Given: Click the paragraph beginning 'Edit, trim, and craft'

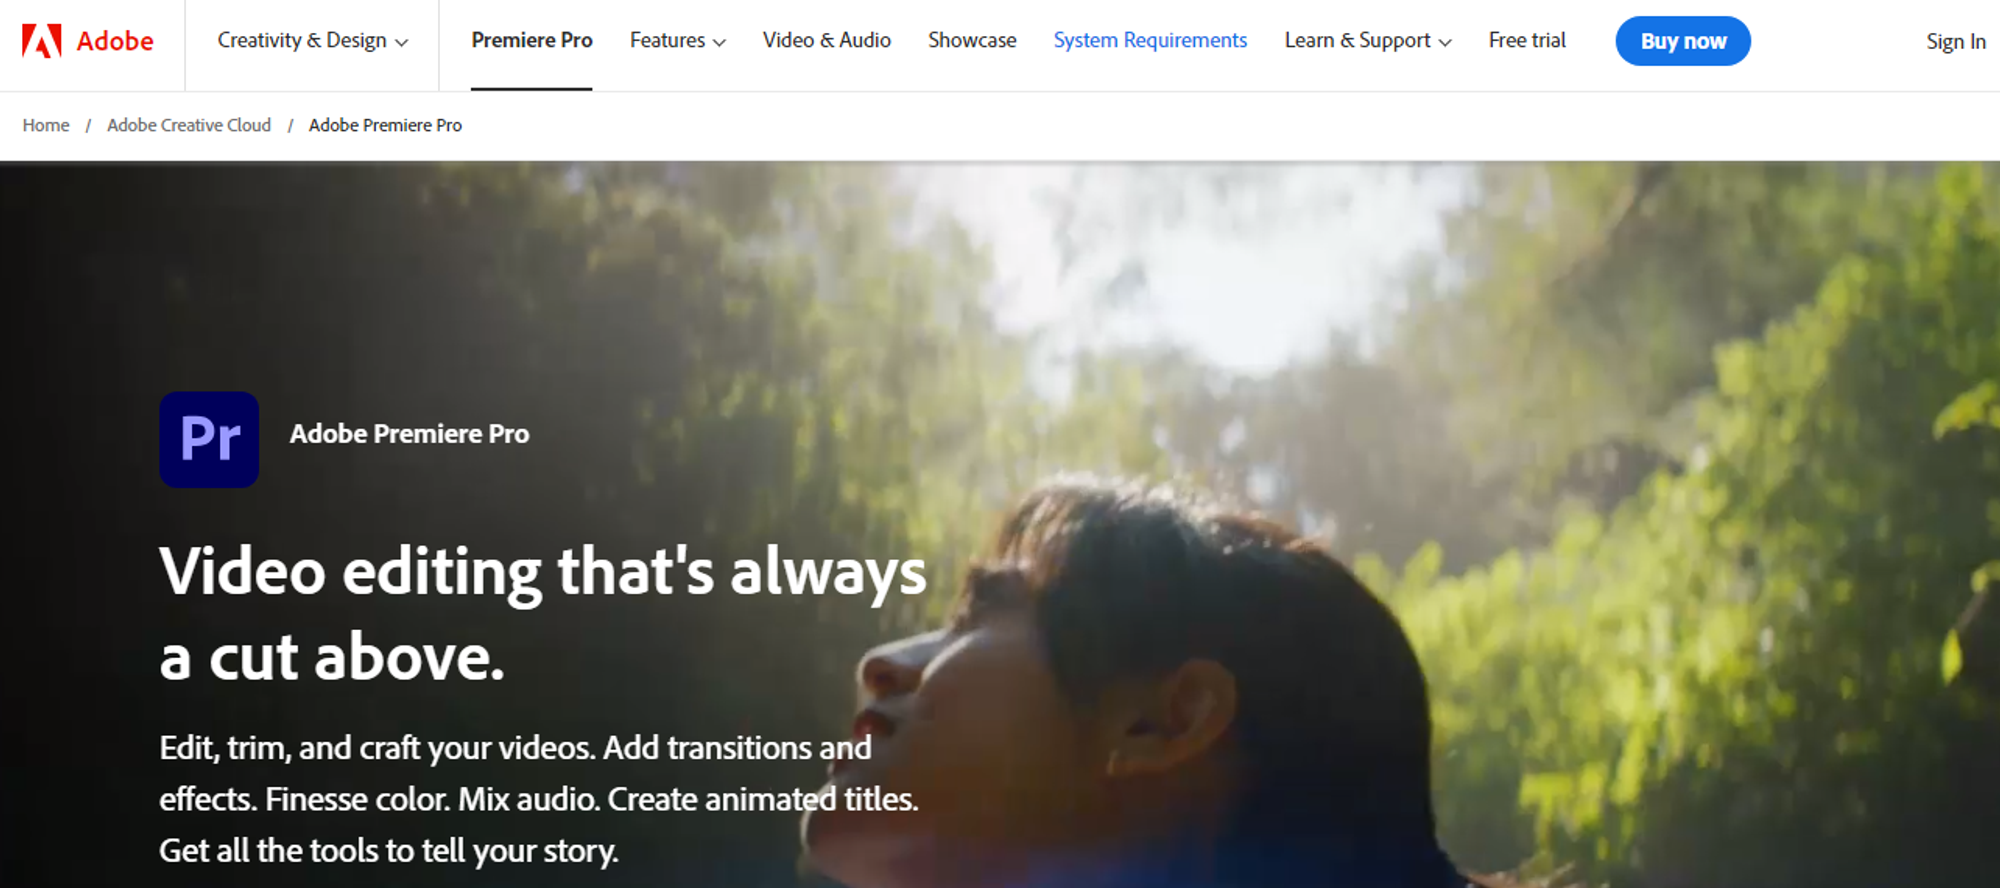Looking at the screenshot, I should [x=539, y=799].
